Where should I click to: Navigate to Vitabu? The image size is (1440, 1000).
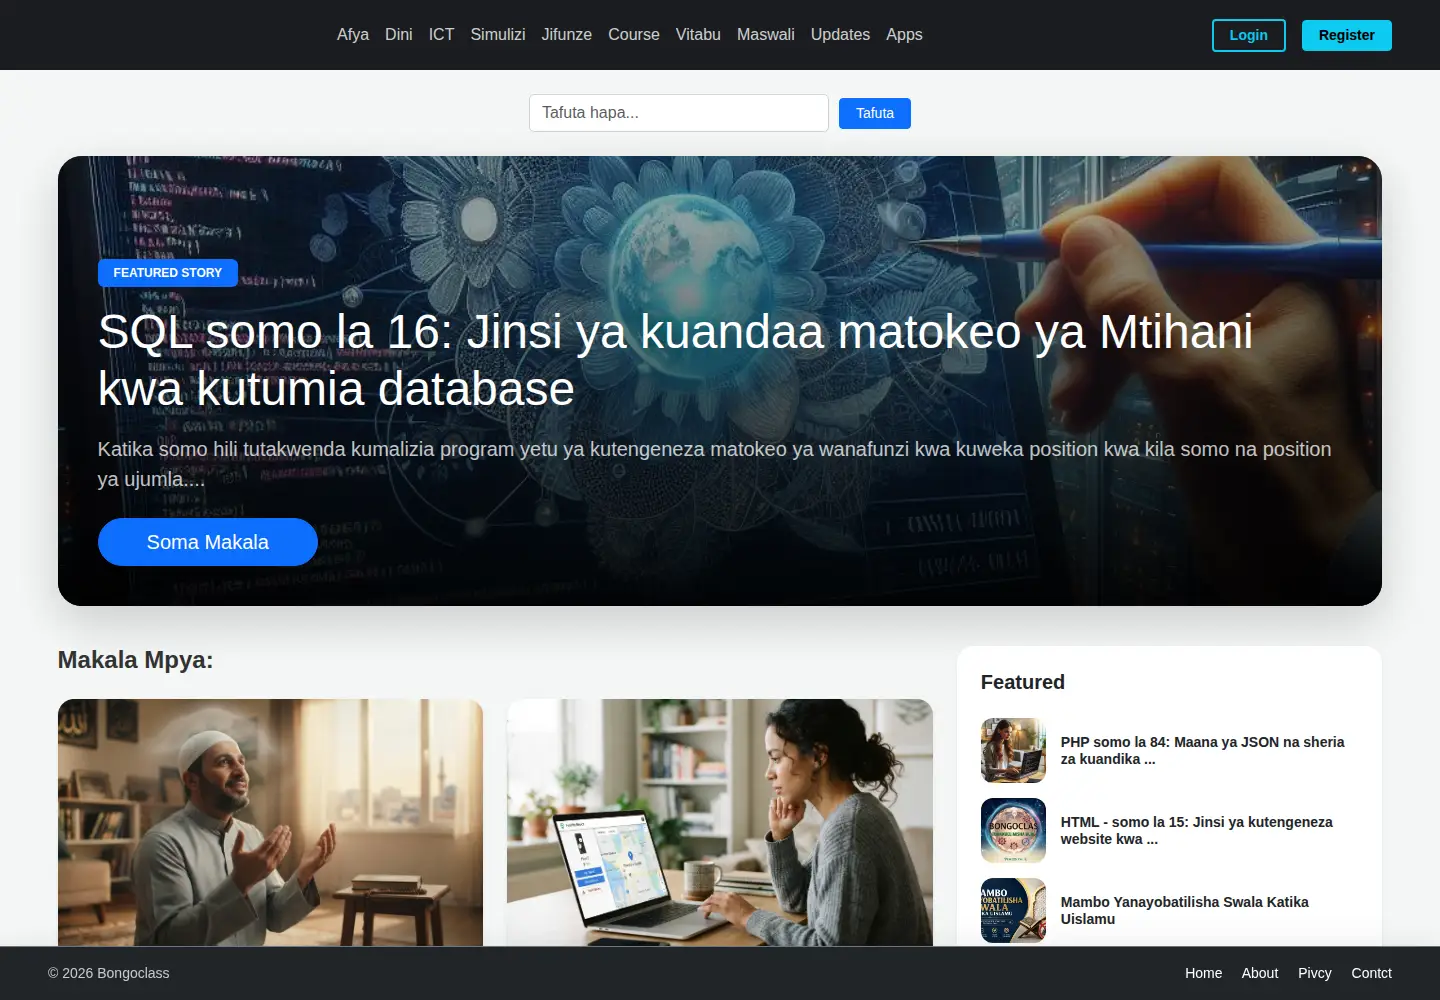point(698,34)
